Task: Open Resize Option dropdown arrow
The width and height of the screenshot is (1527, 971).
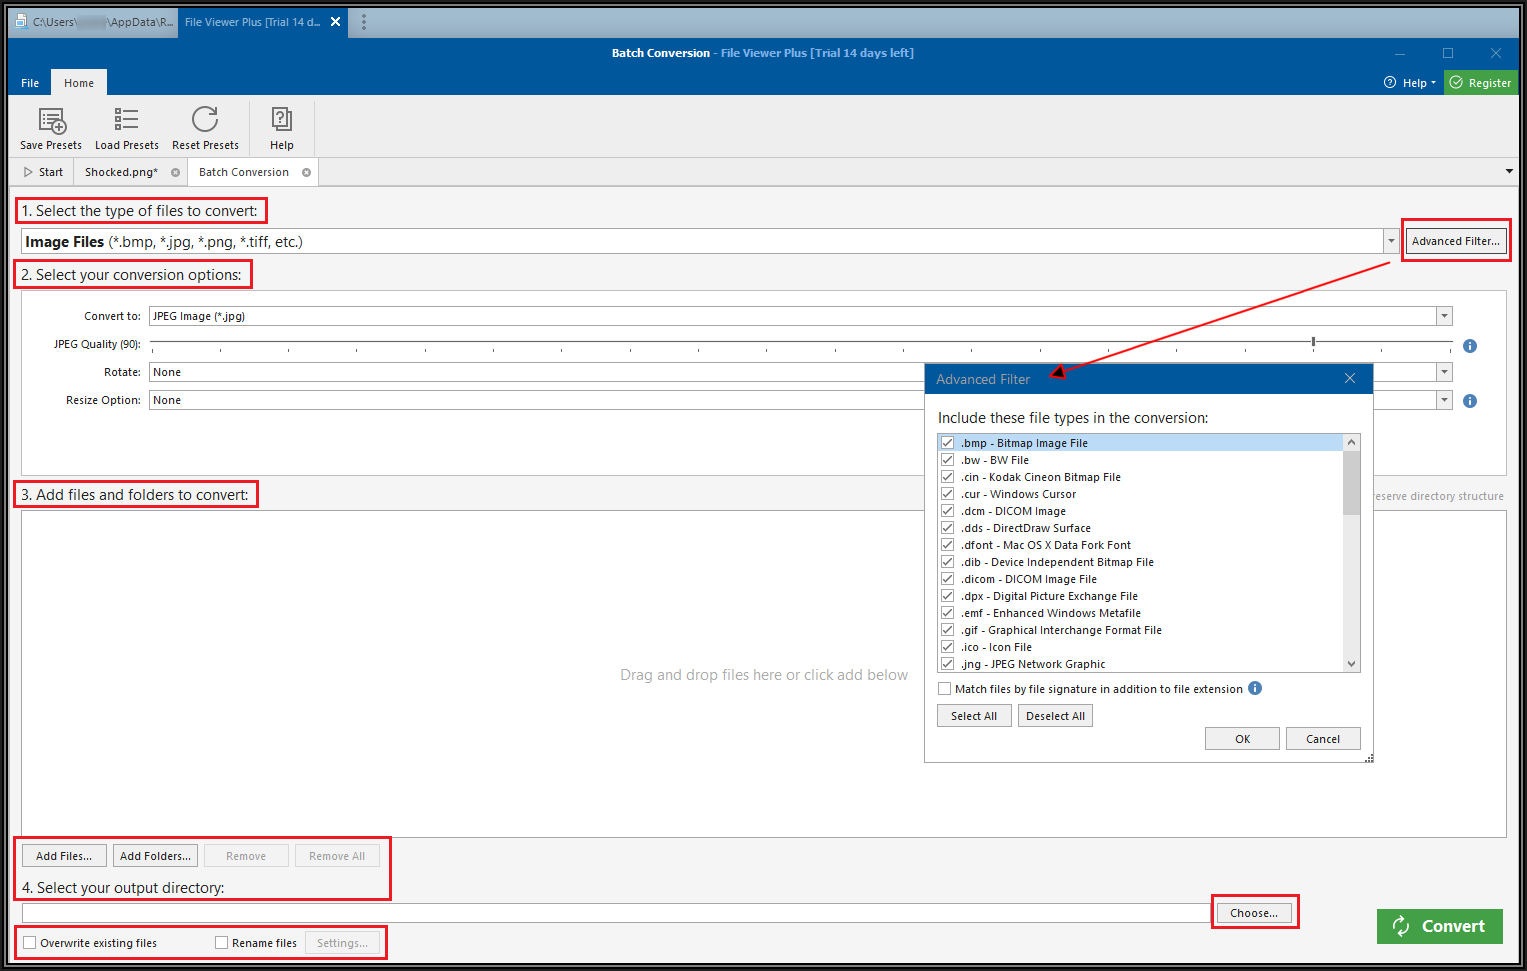Action: coord(1444,400)
